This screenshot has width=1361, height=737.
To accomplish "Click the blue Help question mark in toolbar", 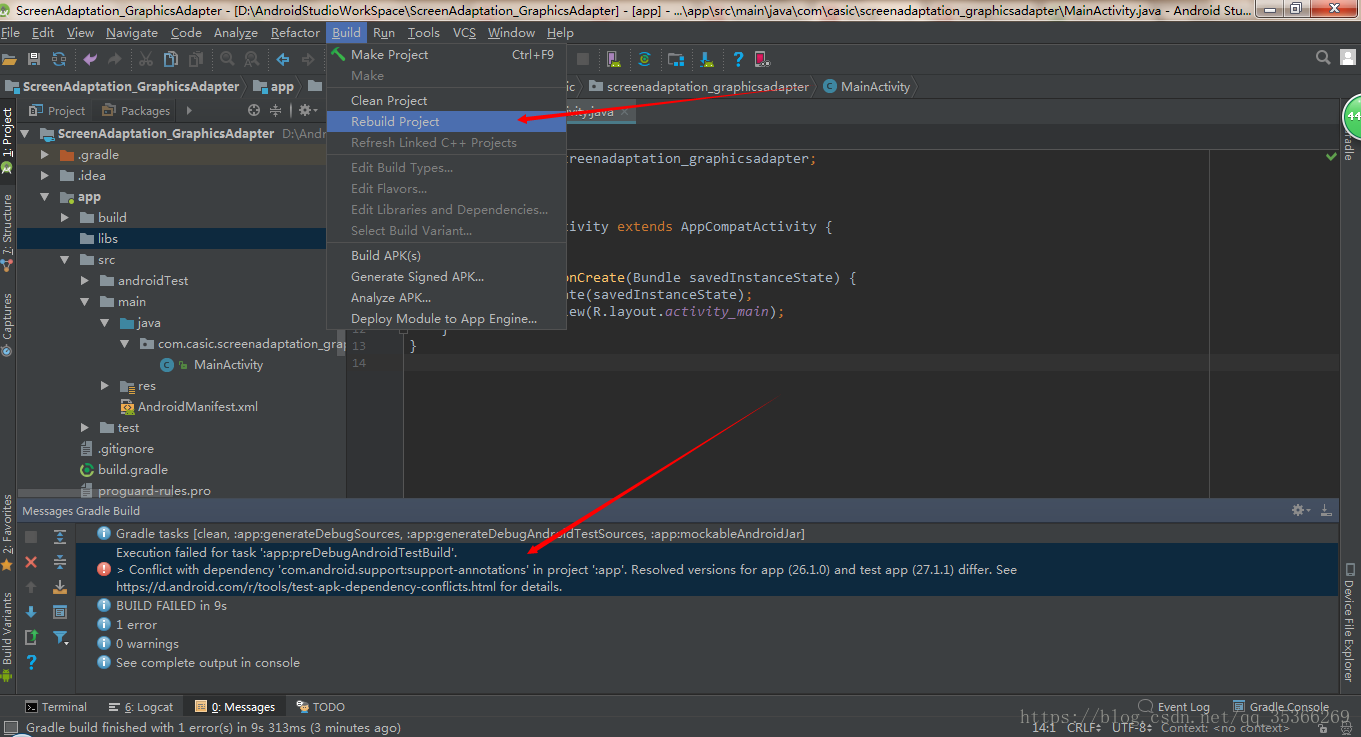I will (x=738, y=60).
